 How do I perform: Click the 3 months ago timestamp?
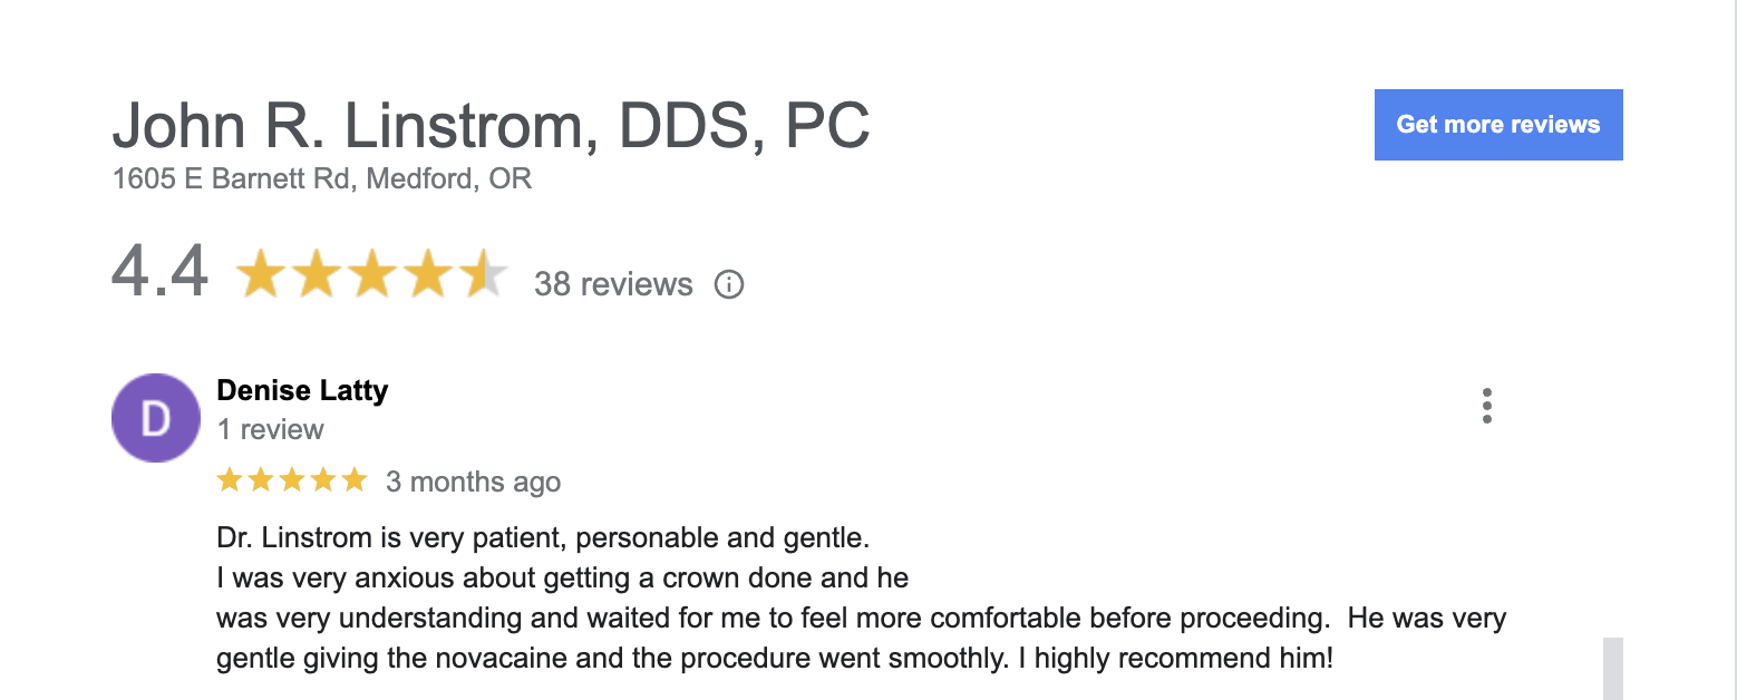click(473, 482)
